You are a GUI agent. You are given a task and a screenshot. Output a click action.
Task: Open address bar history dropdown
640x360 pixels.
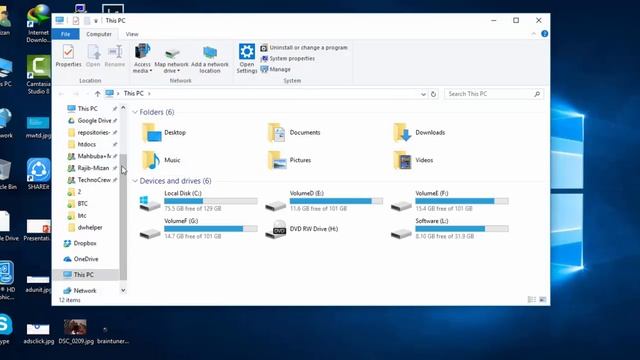[x=423, y=94]
